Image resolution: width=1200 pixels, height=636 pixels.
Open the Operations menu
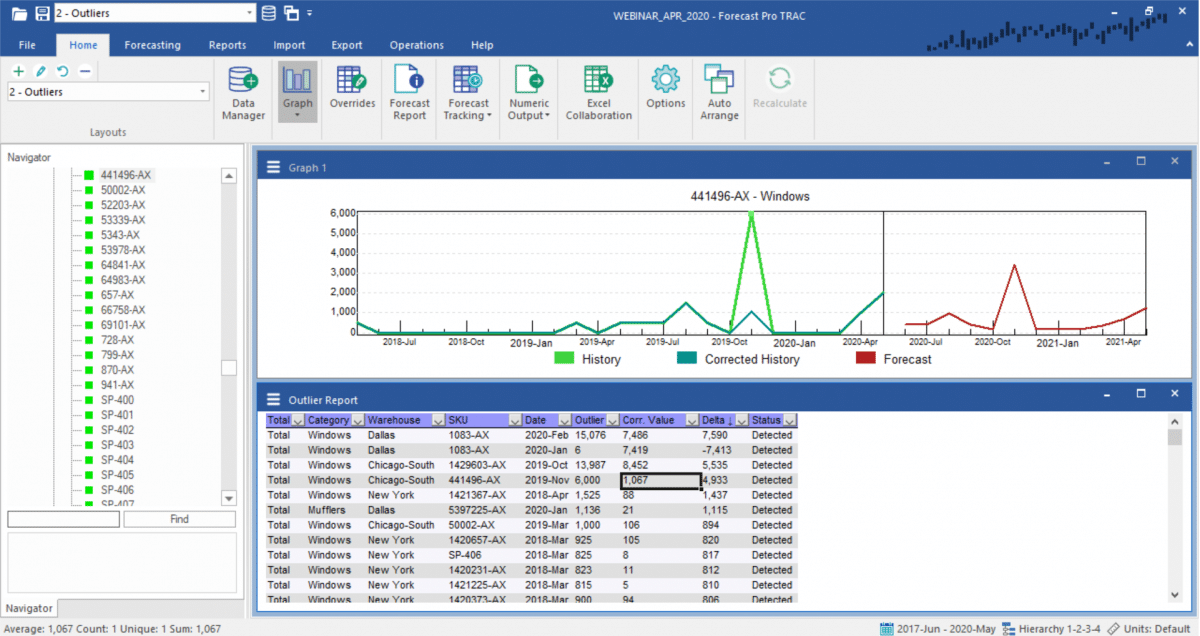(x=416, y=44)
